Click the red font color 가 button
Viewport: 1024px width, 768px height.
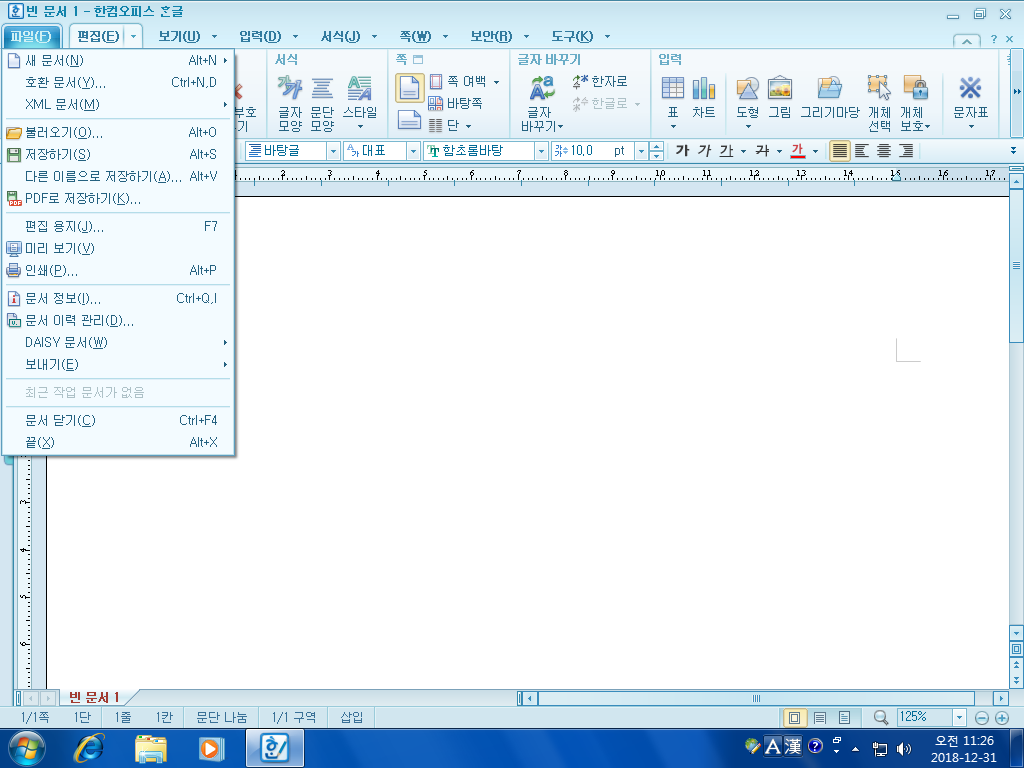click(797, 151)
